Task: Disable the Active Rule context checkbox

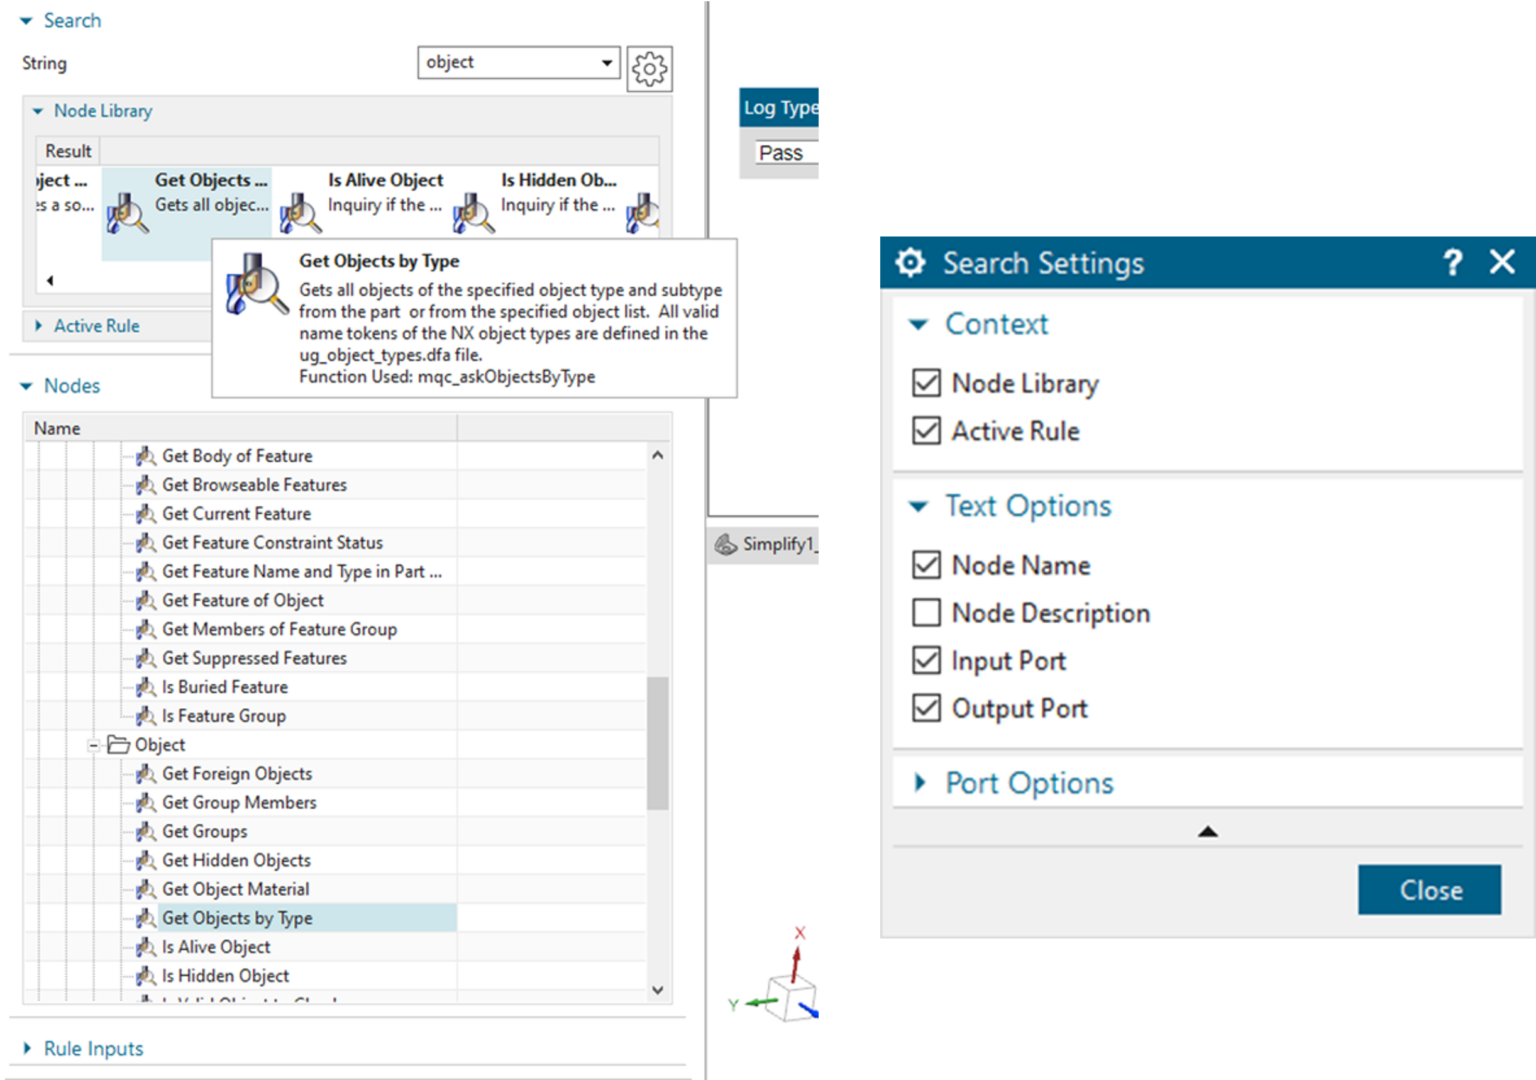Action: pyautogui.click(x=925, y=431)
